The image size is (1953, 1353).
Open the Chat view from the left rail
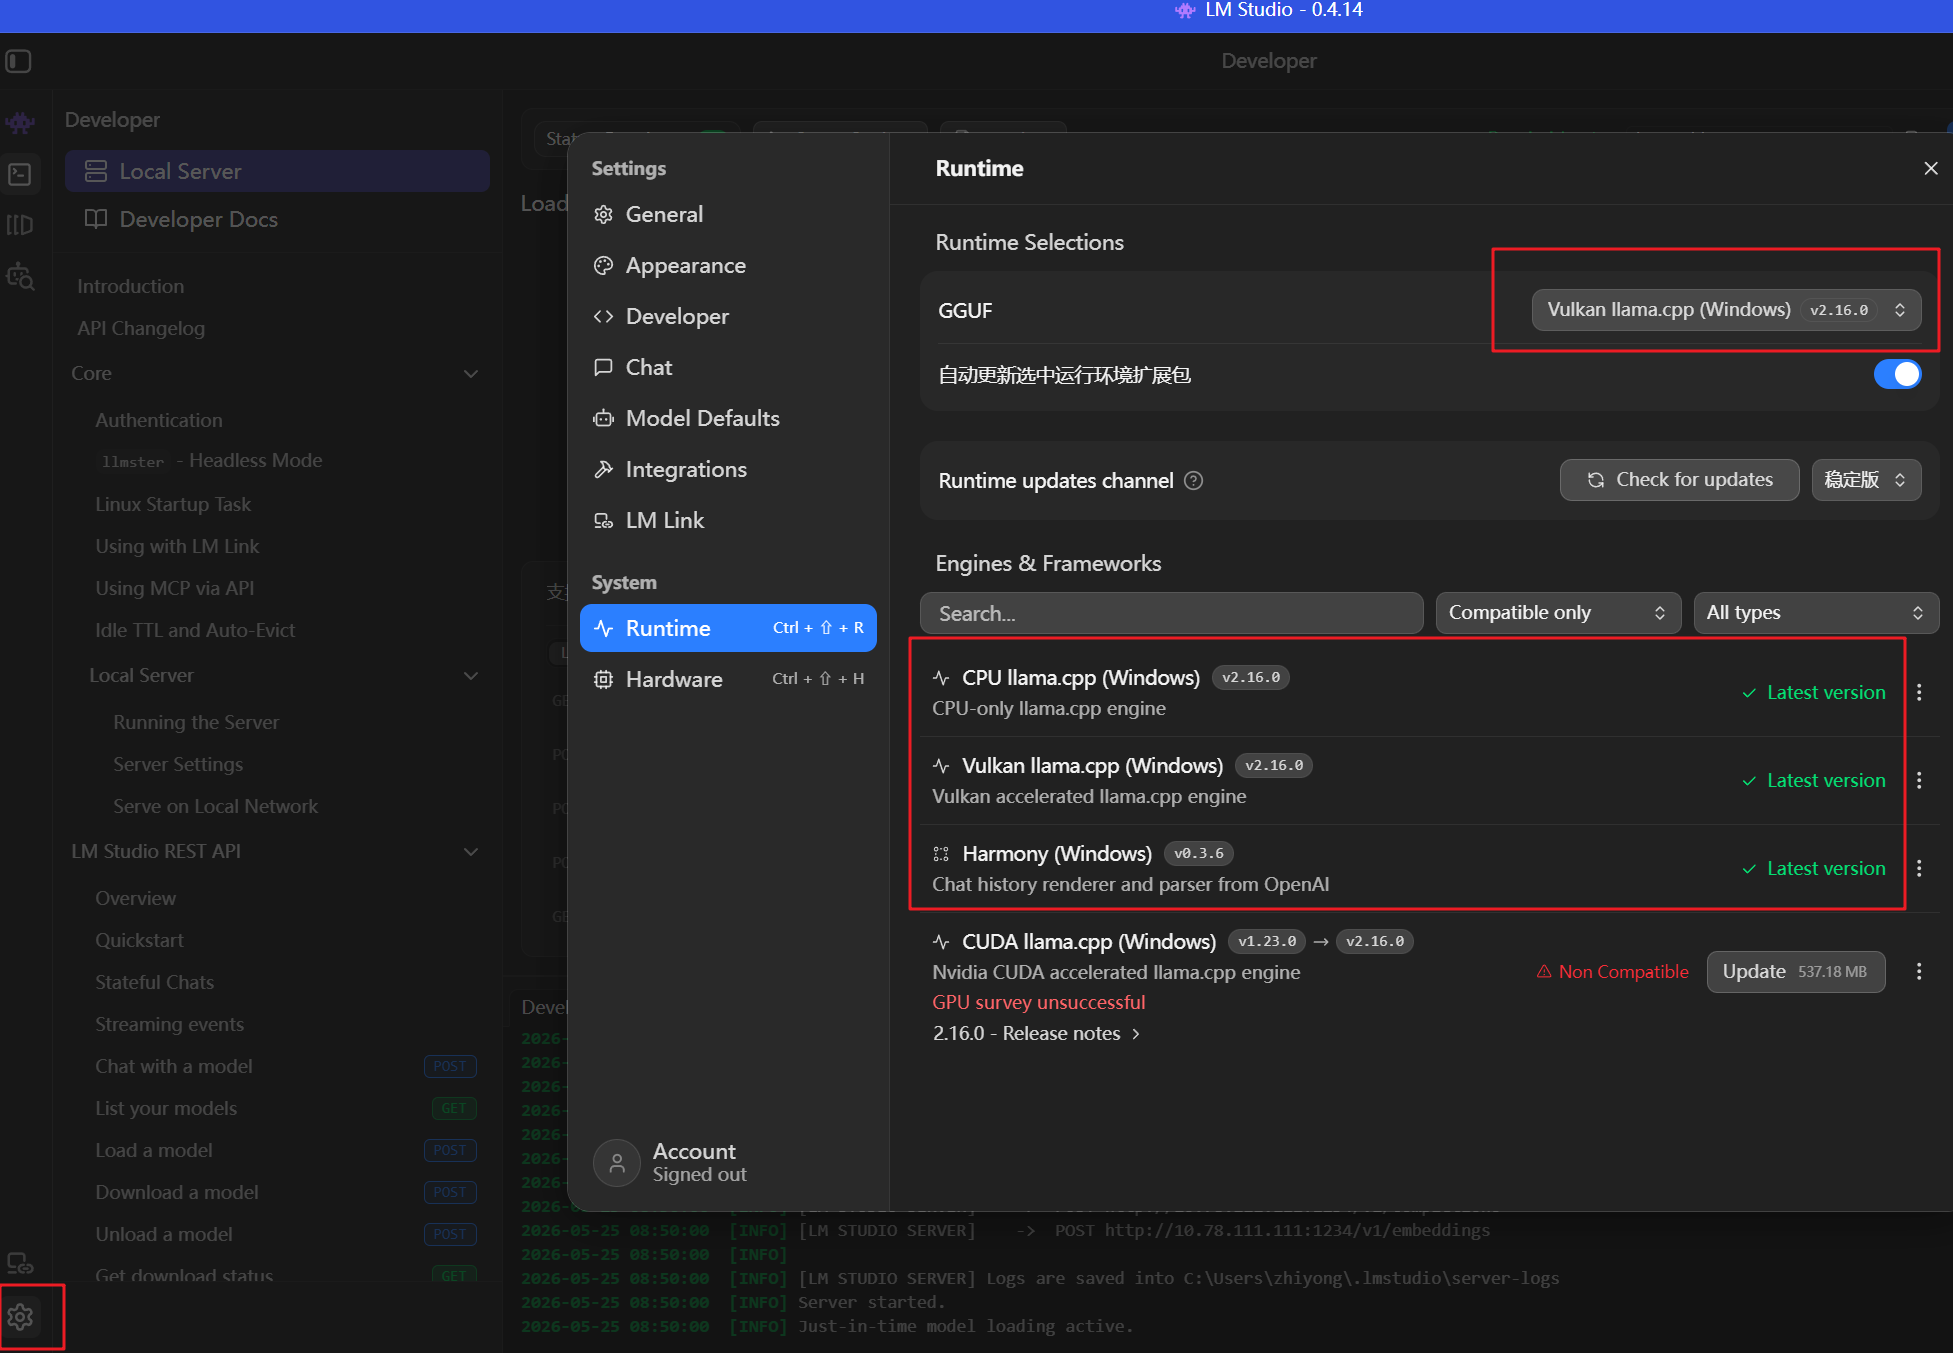point(20,123)
